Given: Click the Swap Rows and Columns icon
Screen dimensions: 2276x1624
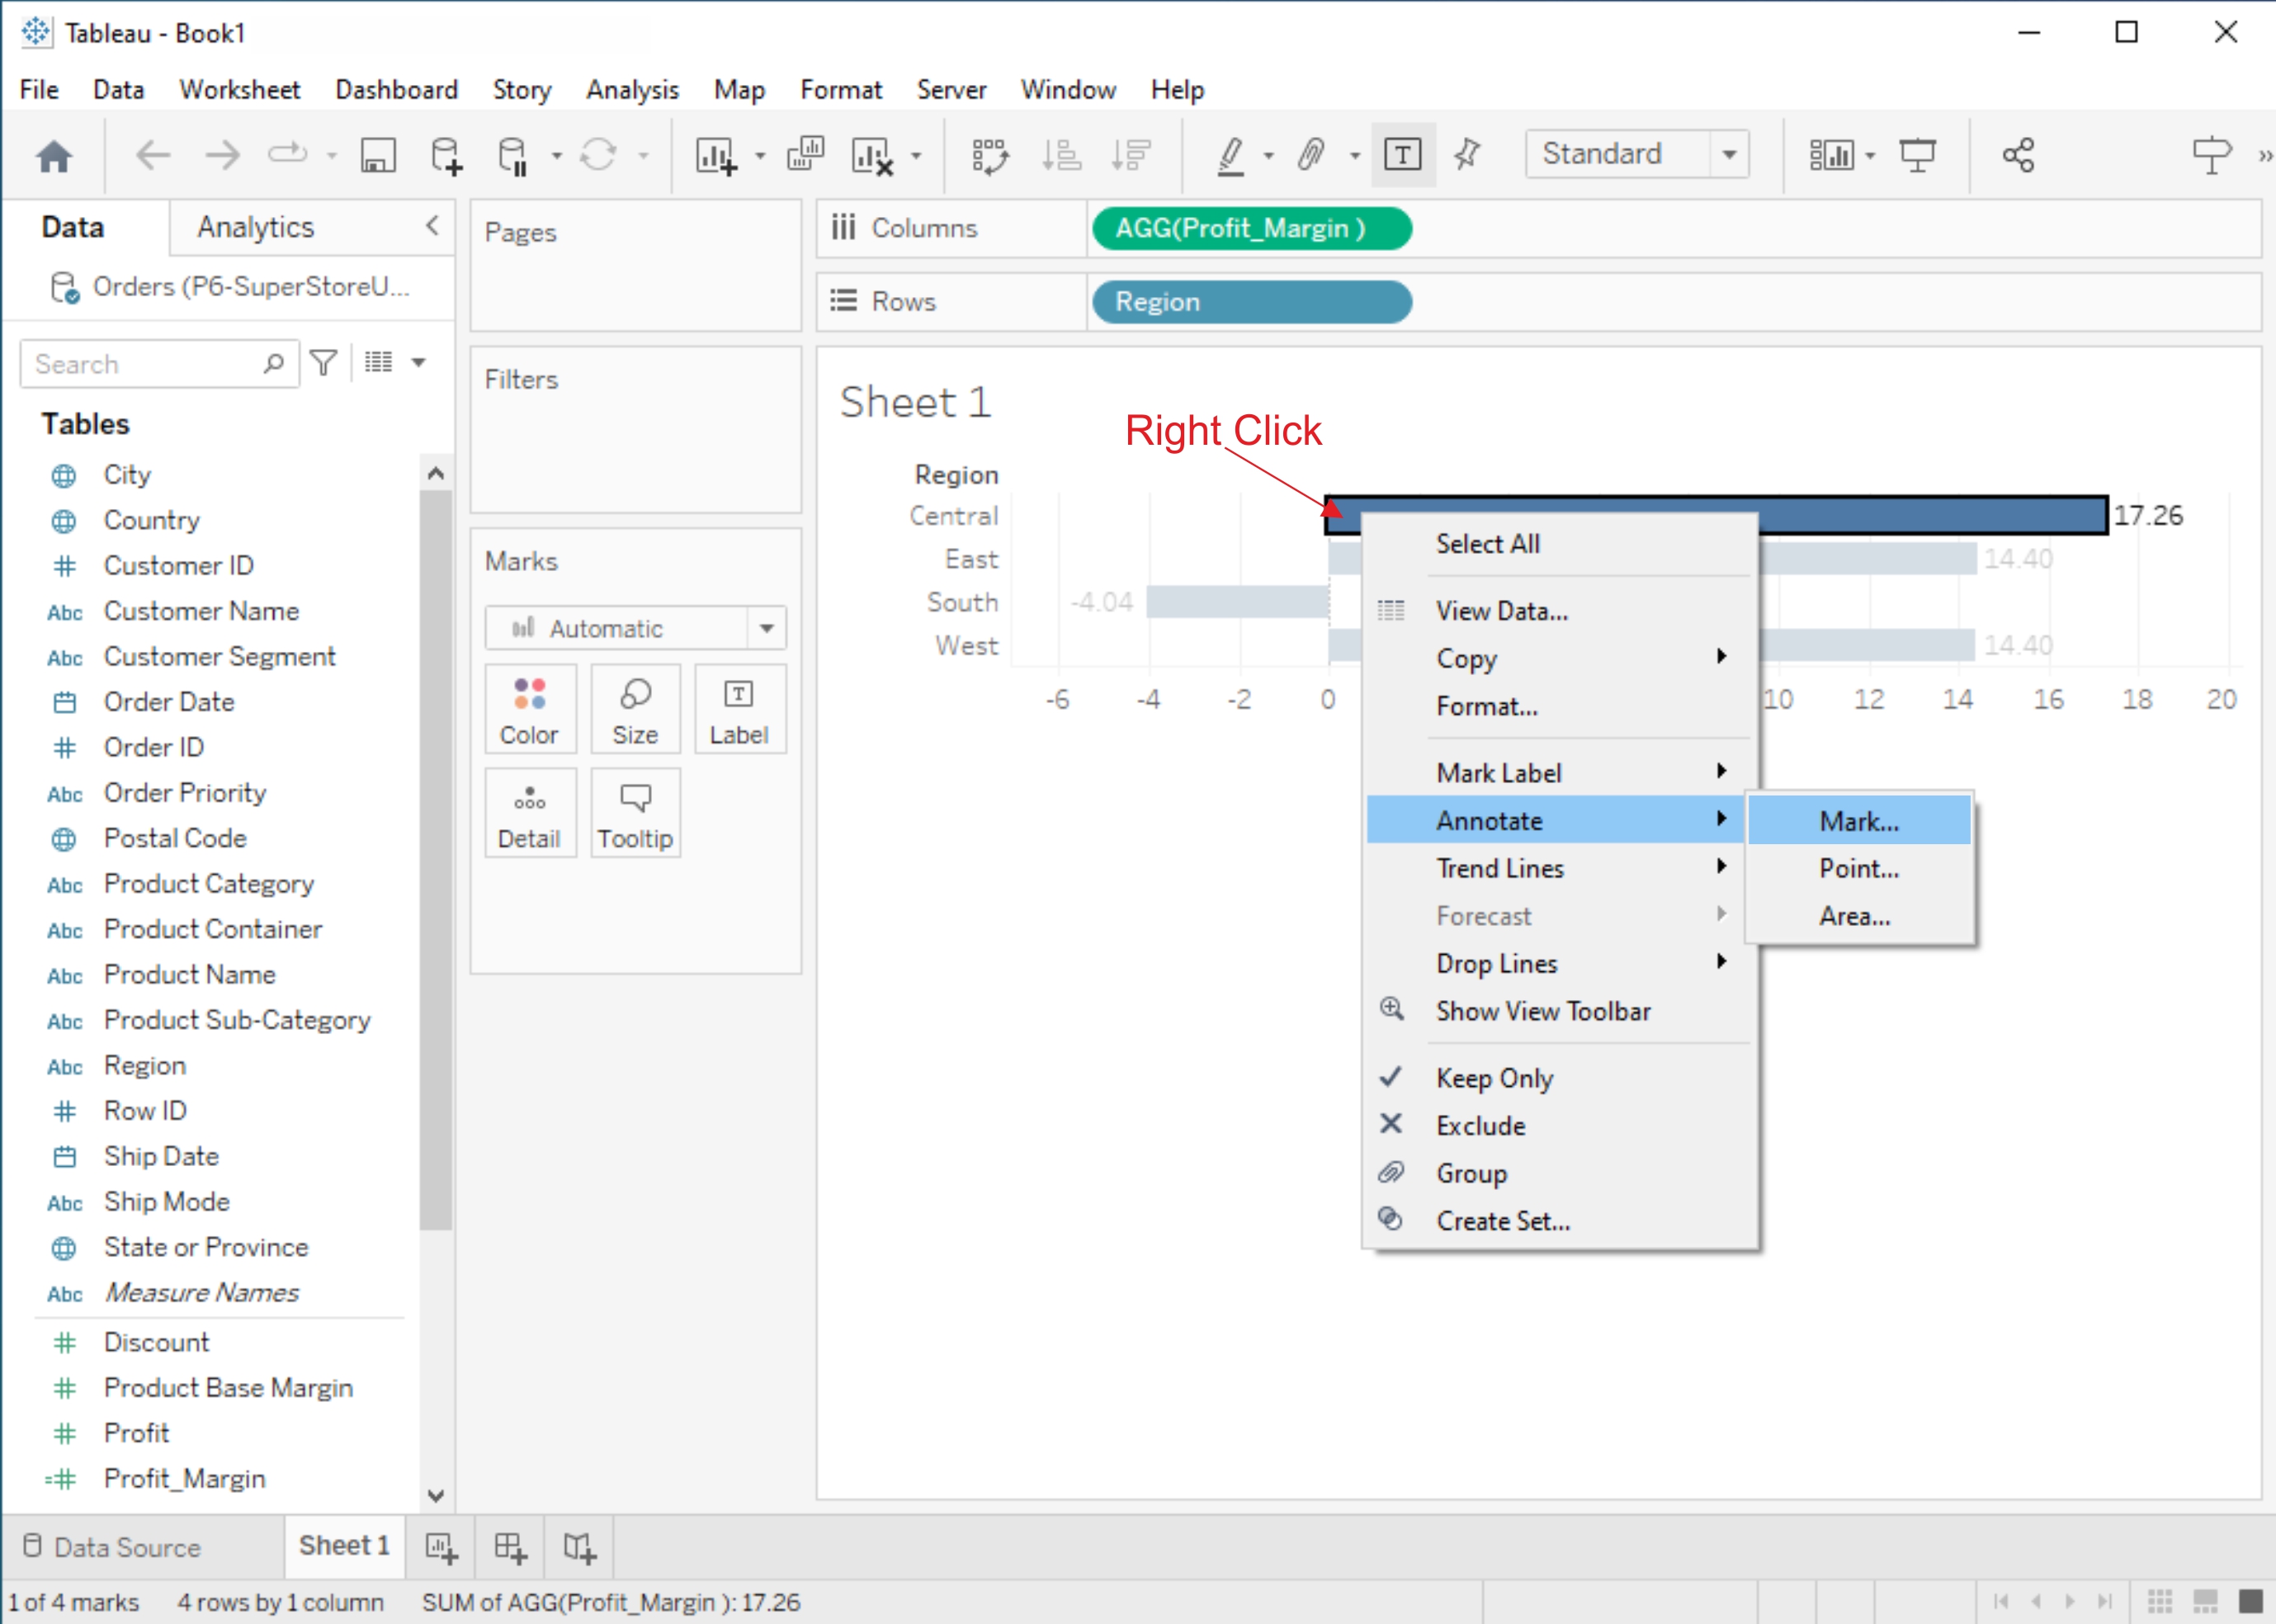Looking at the screenshot, I should pyautogui.click(x=990, y=156).
